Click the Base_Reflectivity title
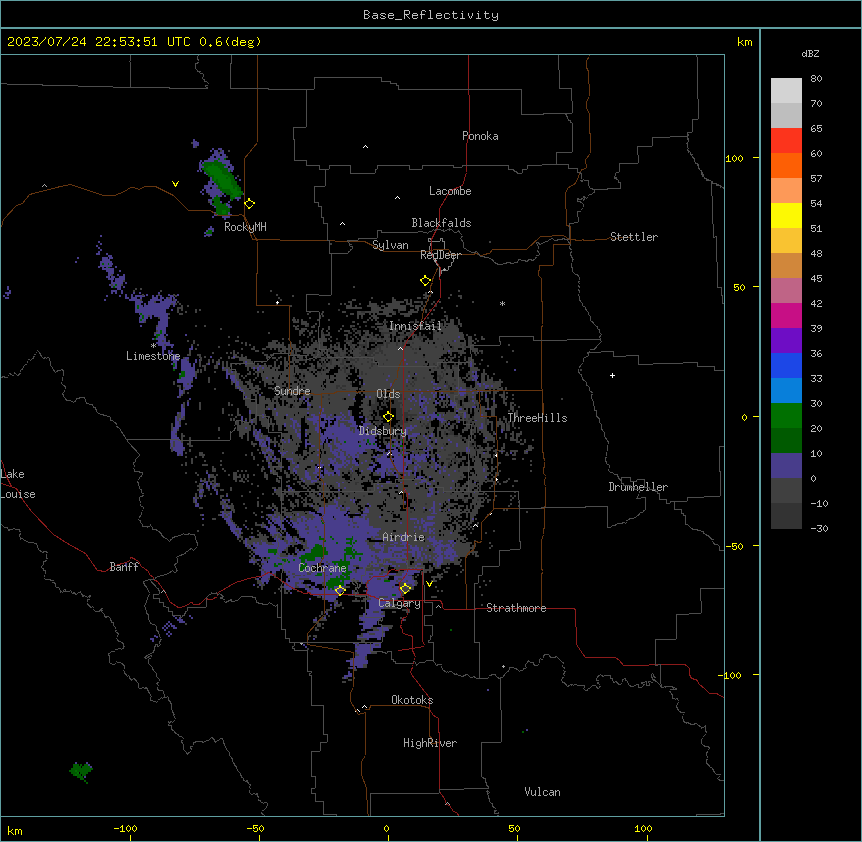This screenshot has height=842, width=862. 431,15
